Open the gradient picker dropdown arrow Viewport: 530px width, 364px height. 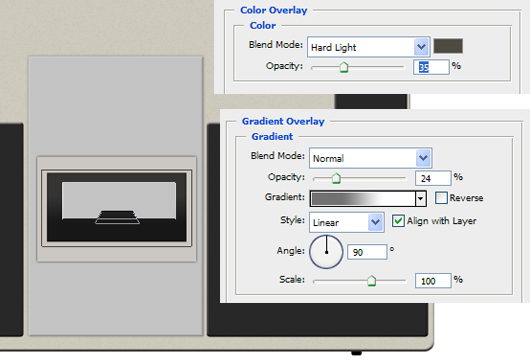[420, 199]
